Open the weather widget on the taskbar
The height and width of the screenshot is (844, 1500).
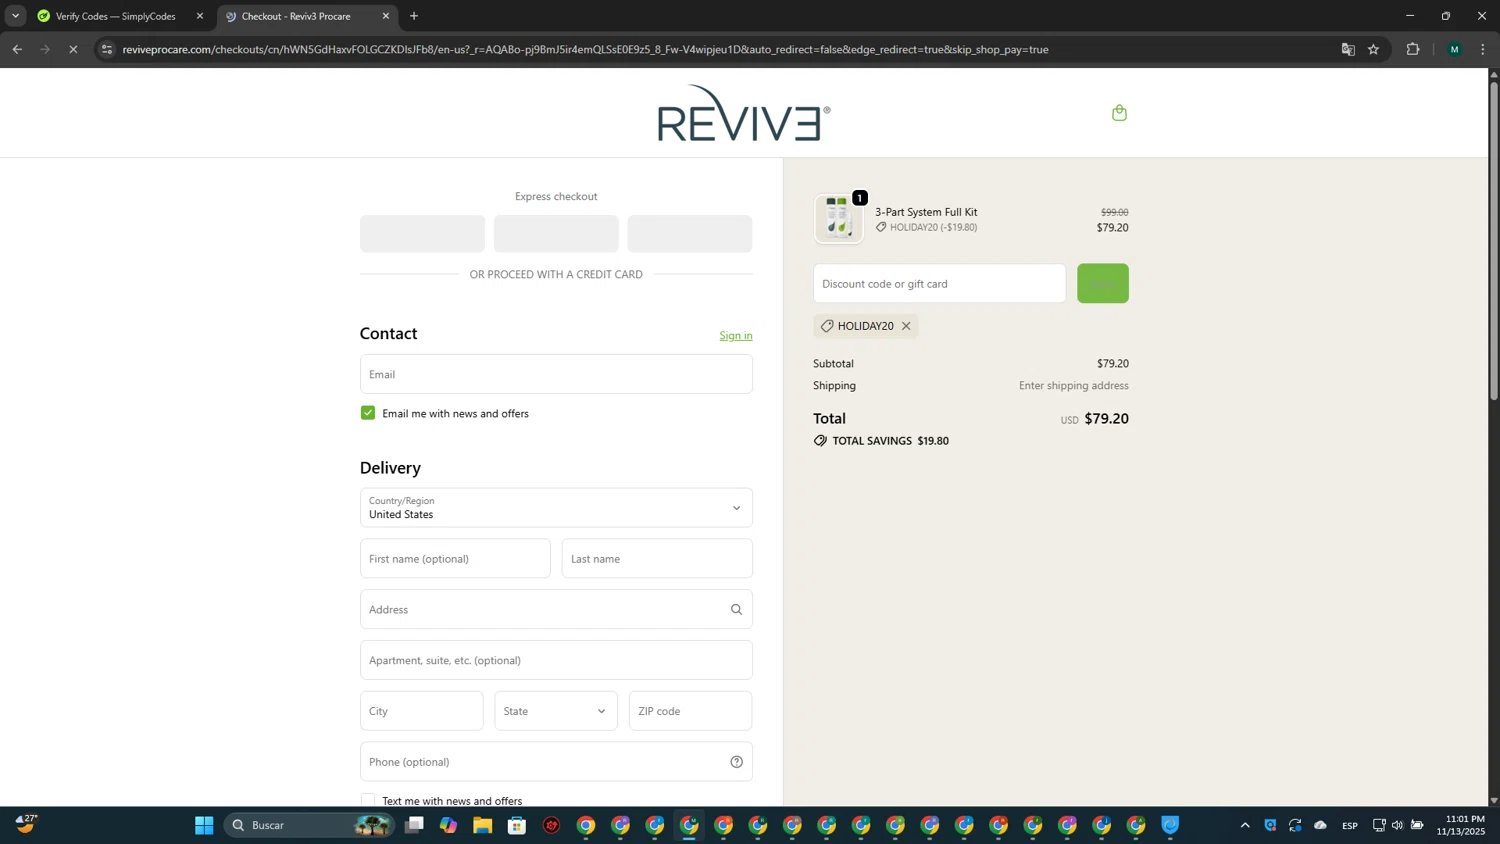click(26, 824)
